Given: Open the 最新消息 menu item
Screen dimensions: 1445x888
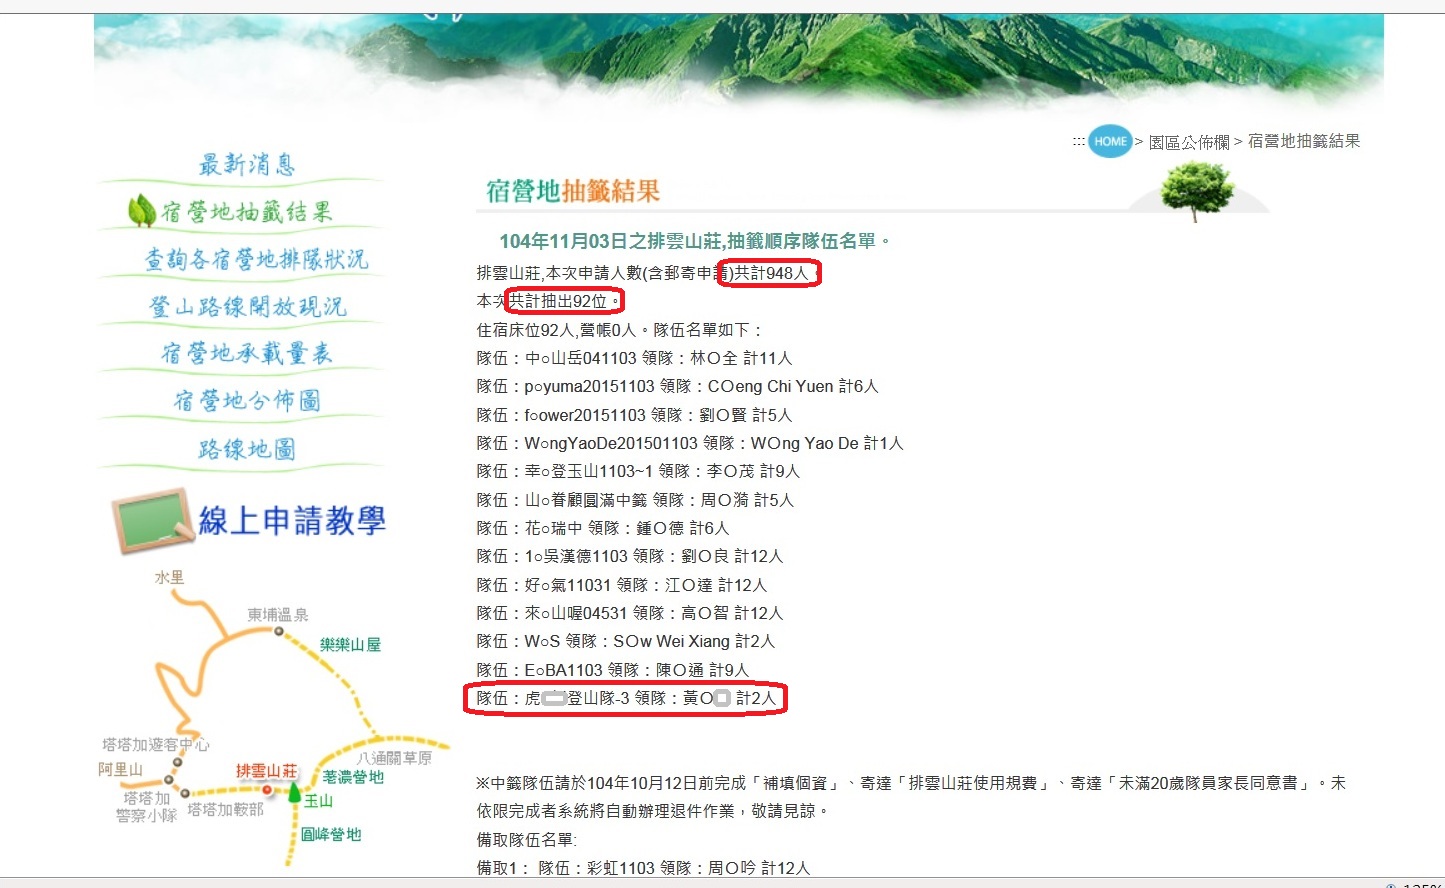Looking at the screenshot, I should (x=246, y=164).
